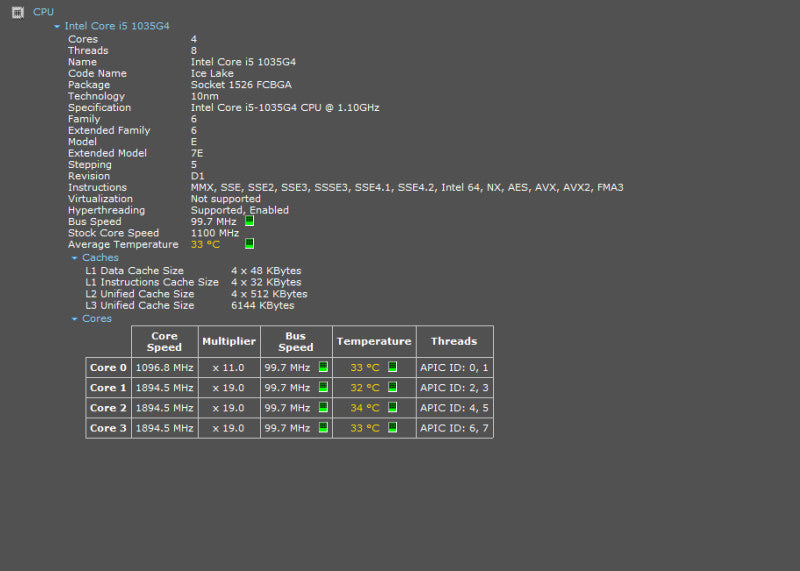Select the Specification value with 1.10GHz
This screenshot has height=571, width=800.
pos(285,108)
